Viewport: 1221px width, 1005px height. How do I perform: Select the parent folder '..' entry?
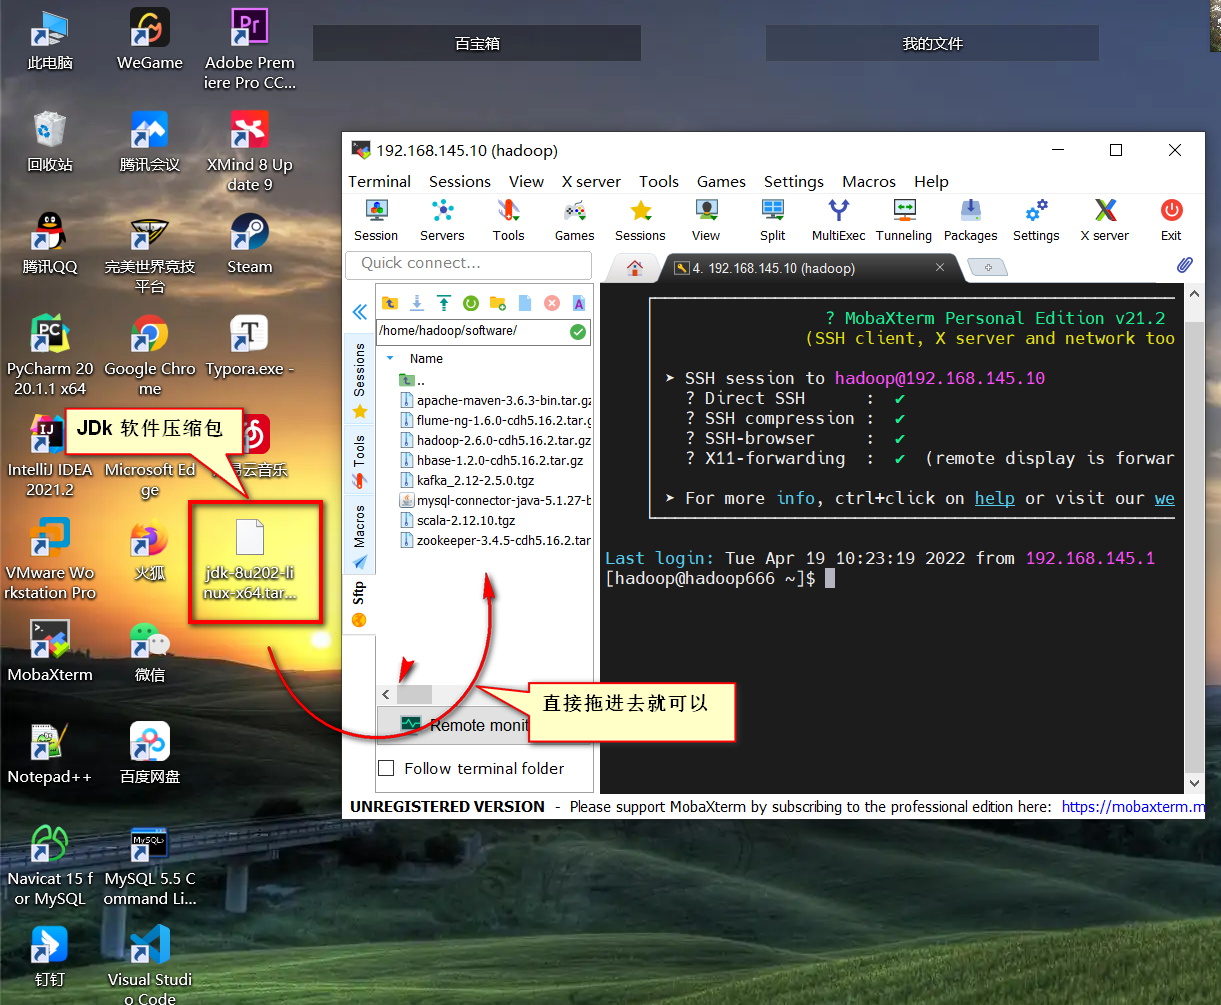pyautogui.click(x=413, y=380)
